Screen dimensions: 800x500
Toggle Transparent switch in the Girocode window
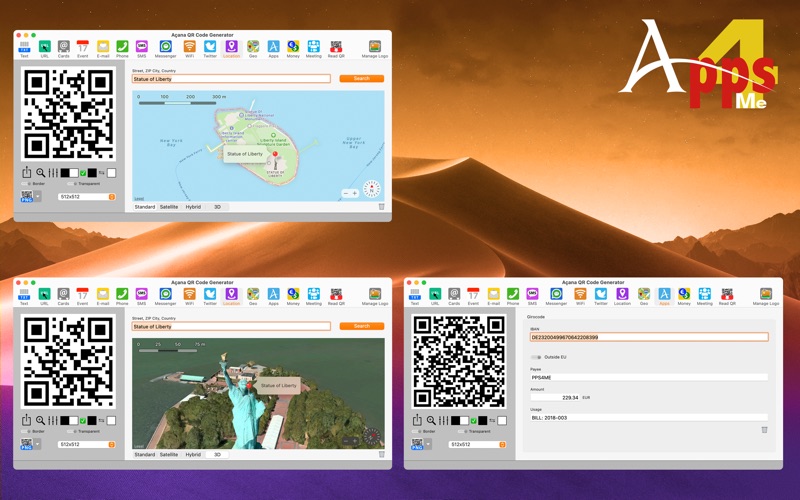coord(462,431)
